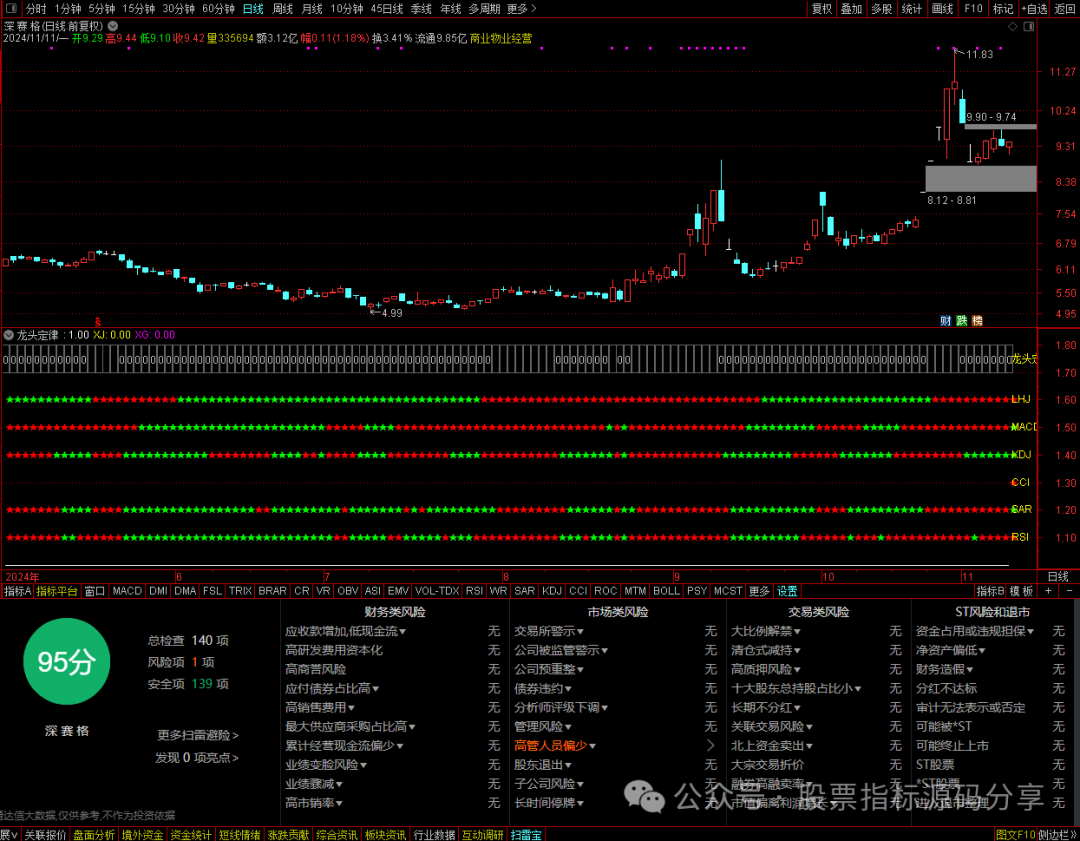This screenshot has width=1080, height=841.
Task: Open the 扫雷宝 bottom tab
Action: [x=526, y=835]
